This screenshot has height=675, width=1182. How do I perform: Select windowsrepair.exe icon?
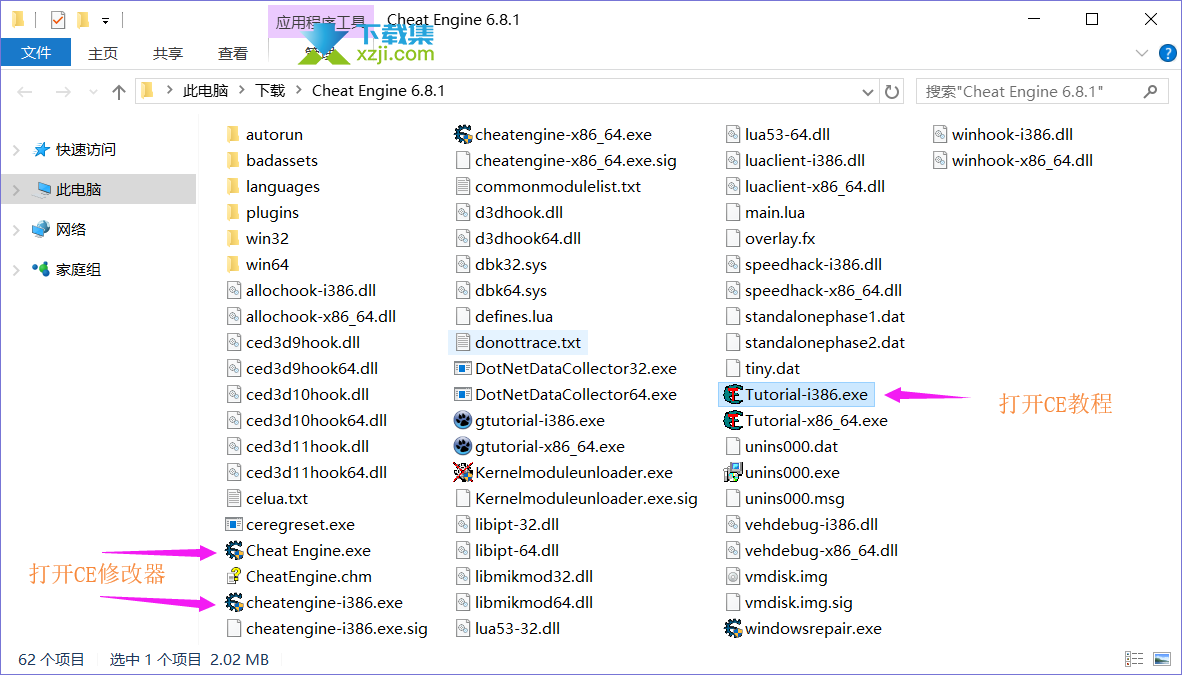tap(733, 628)
